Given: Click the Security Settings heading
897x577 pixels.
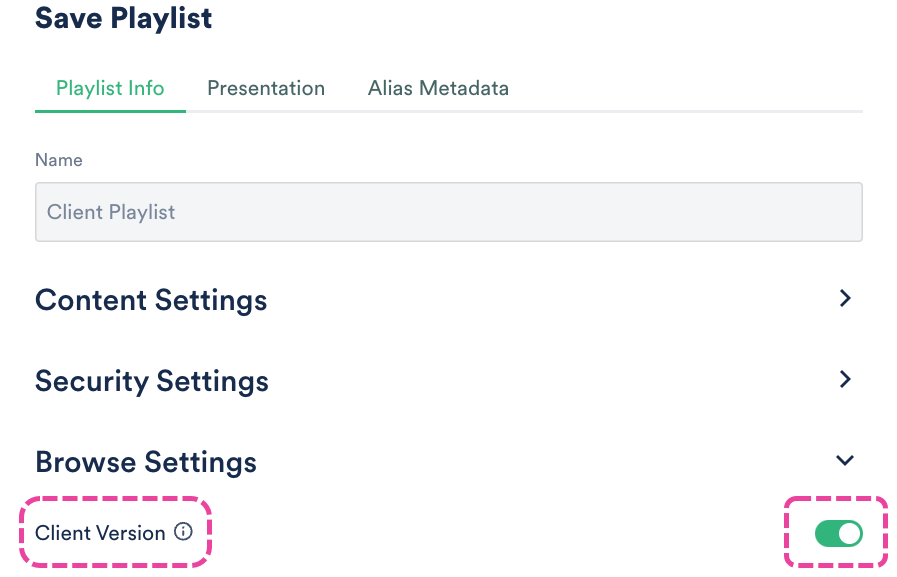Looking at the screenshot, I should click(152, 381).
